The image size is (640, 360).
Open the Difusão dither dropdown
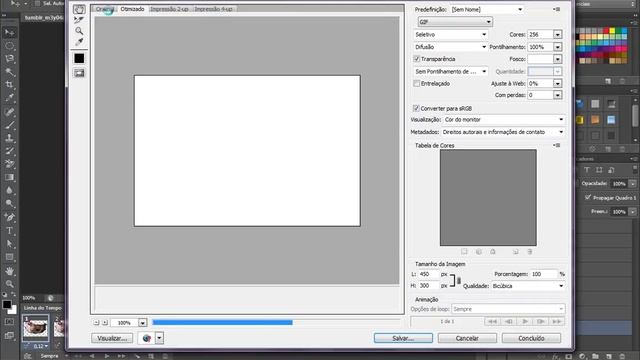click(x=451, y=47)
